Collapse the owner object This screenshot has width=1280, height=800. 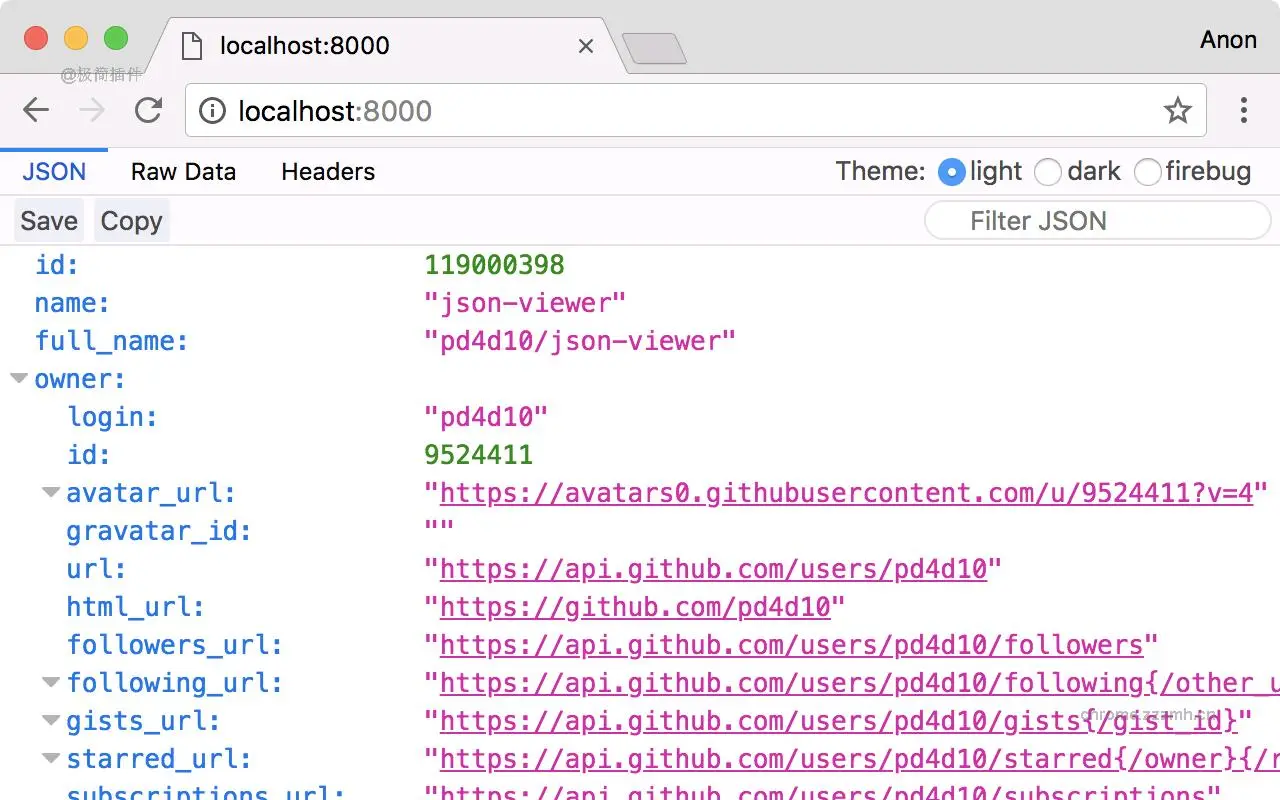[18, 378]
